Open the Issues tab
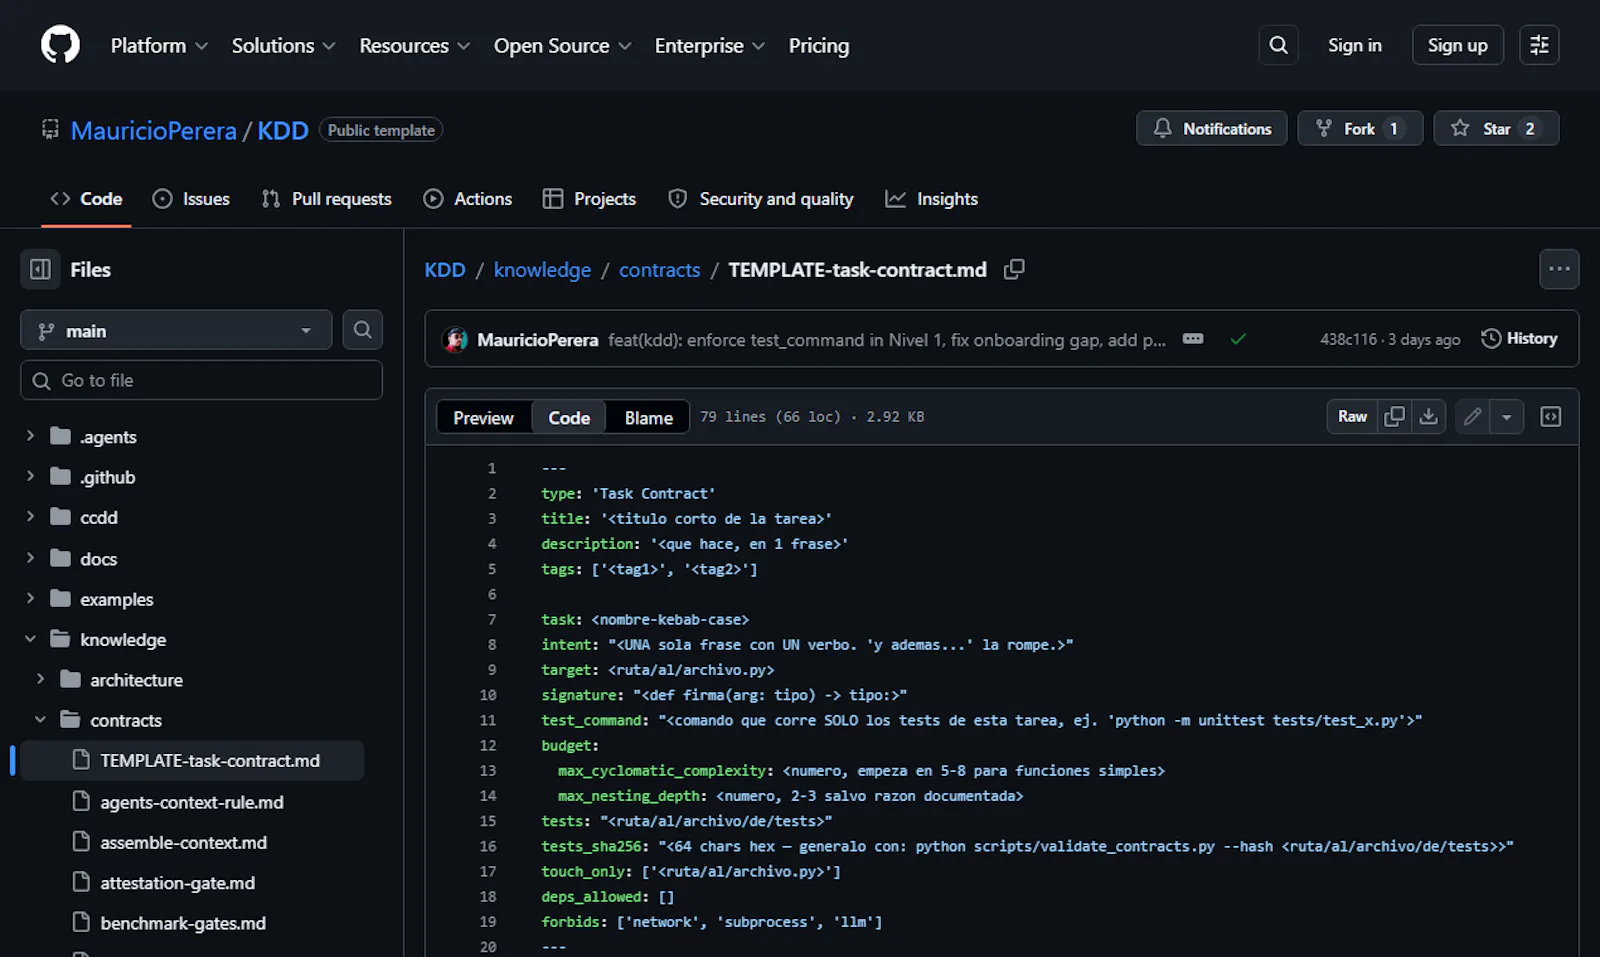The image size is (1600, 957). tap(191, 198)
